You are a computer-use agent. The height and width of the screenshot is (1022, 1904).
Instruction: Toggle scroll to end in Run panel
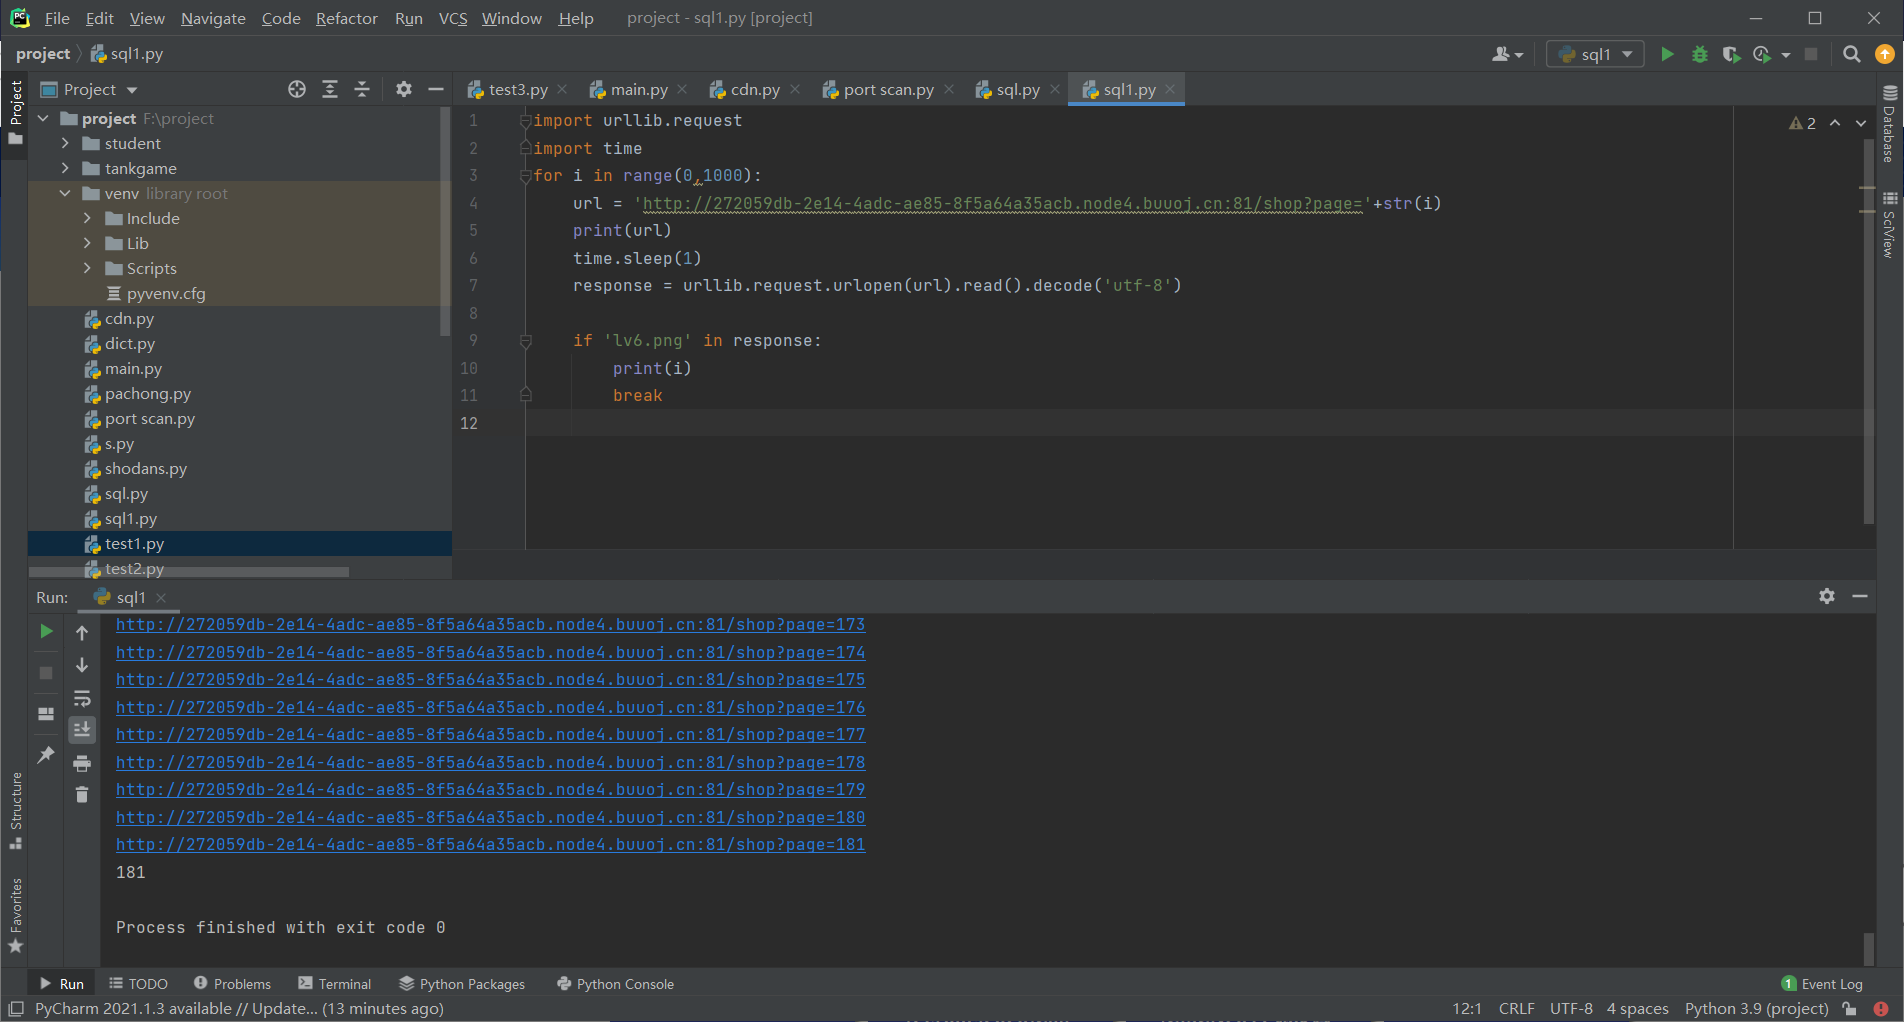point(82,730)
